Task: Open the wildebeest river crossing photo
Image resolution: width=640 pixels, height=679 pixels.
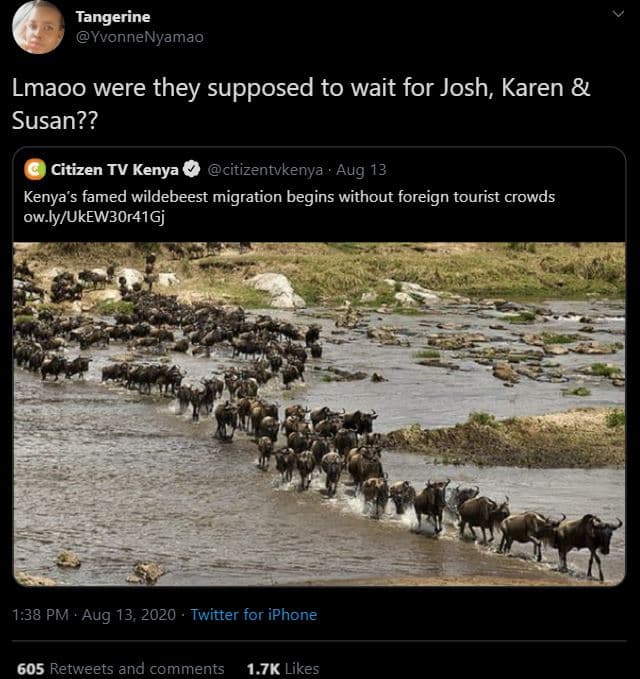Action: 319,413
